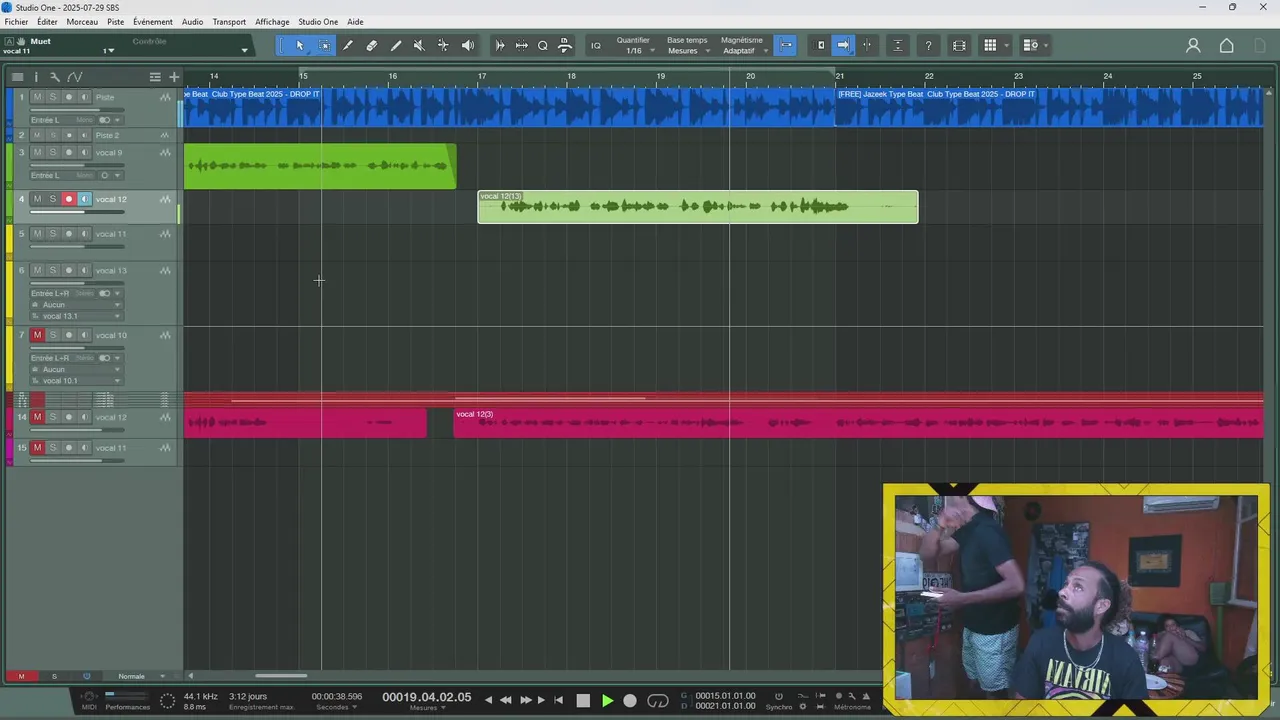Select the vocal 12(13) audio clip
Viewport: 1280px width, 720px height.
pyautogui.click(x=698, y=207)
